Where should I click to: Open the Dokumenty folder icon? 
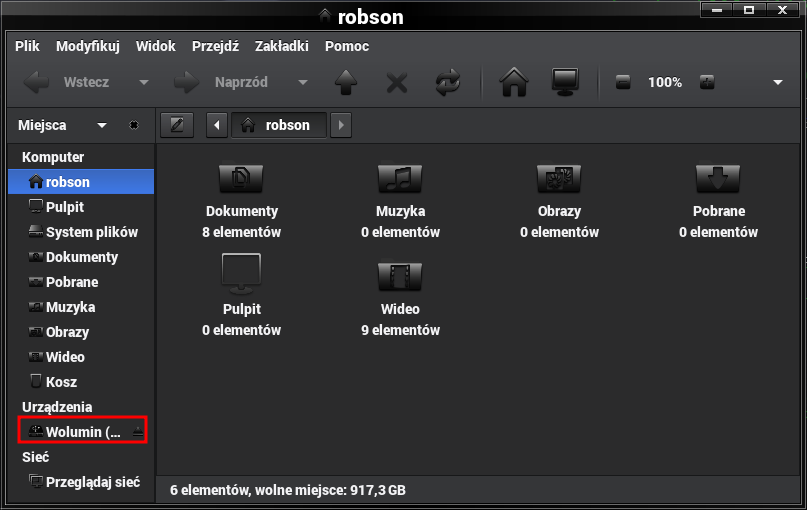(241, 179)
